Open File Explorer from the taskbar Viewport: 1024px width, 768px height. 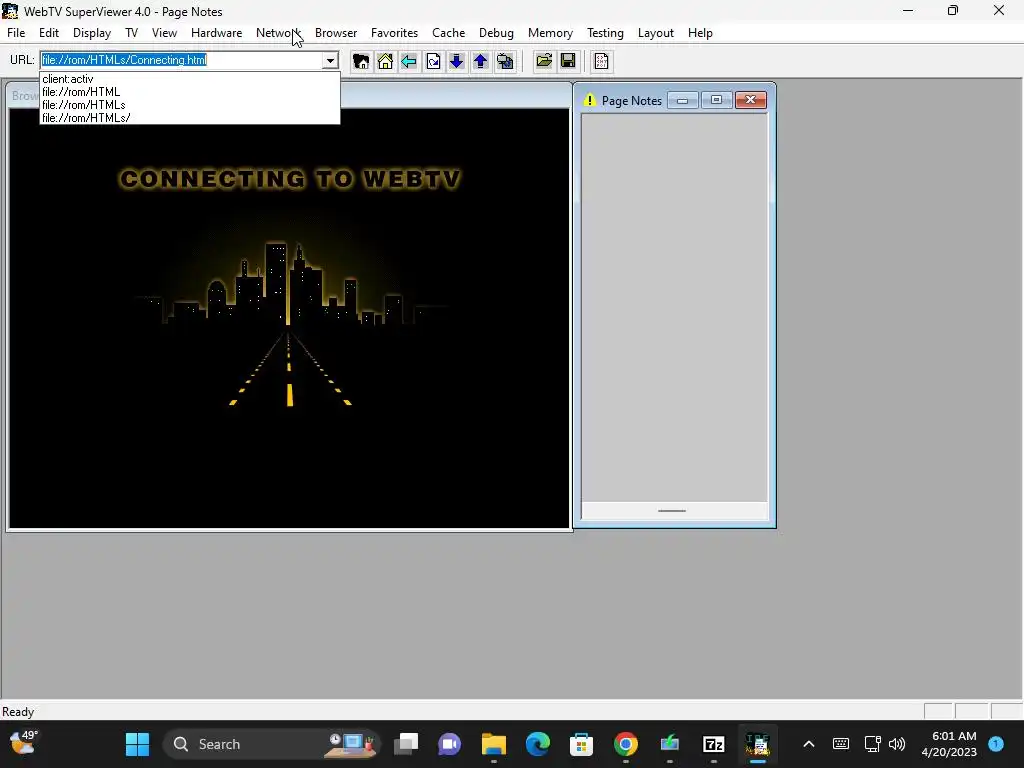[x=494, y=744]
